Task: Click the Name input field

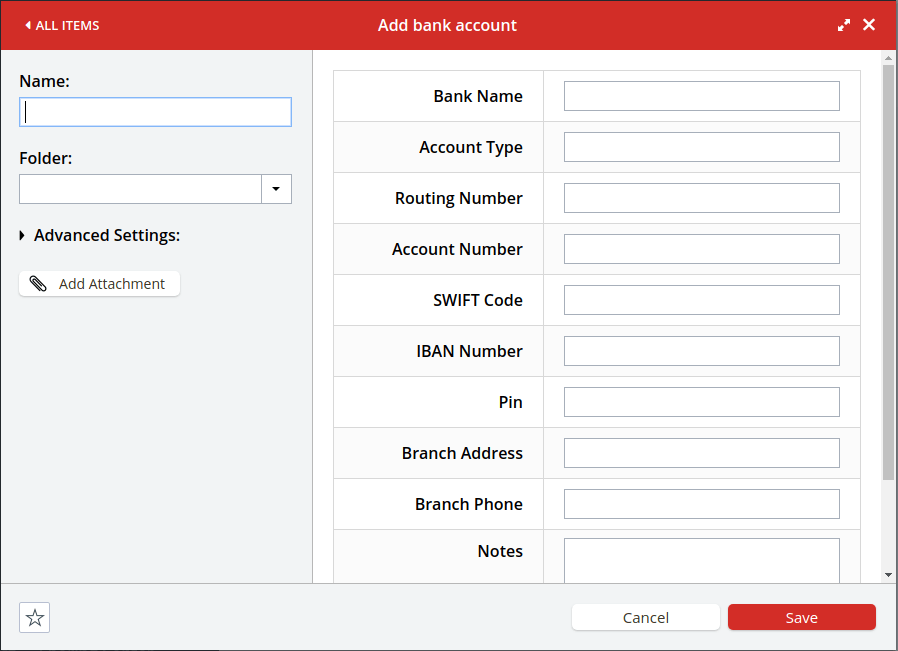Action: click(155, 112)
